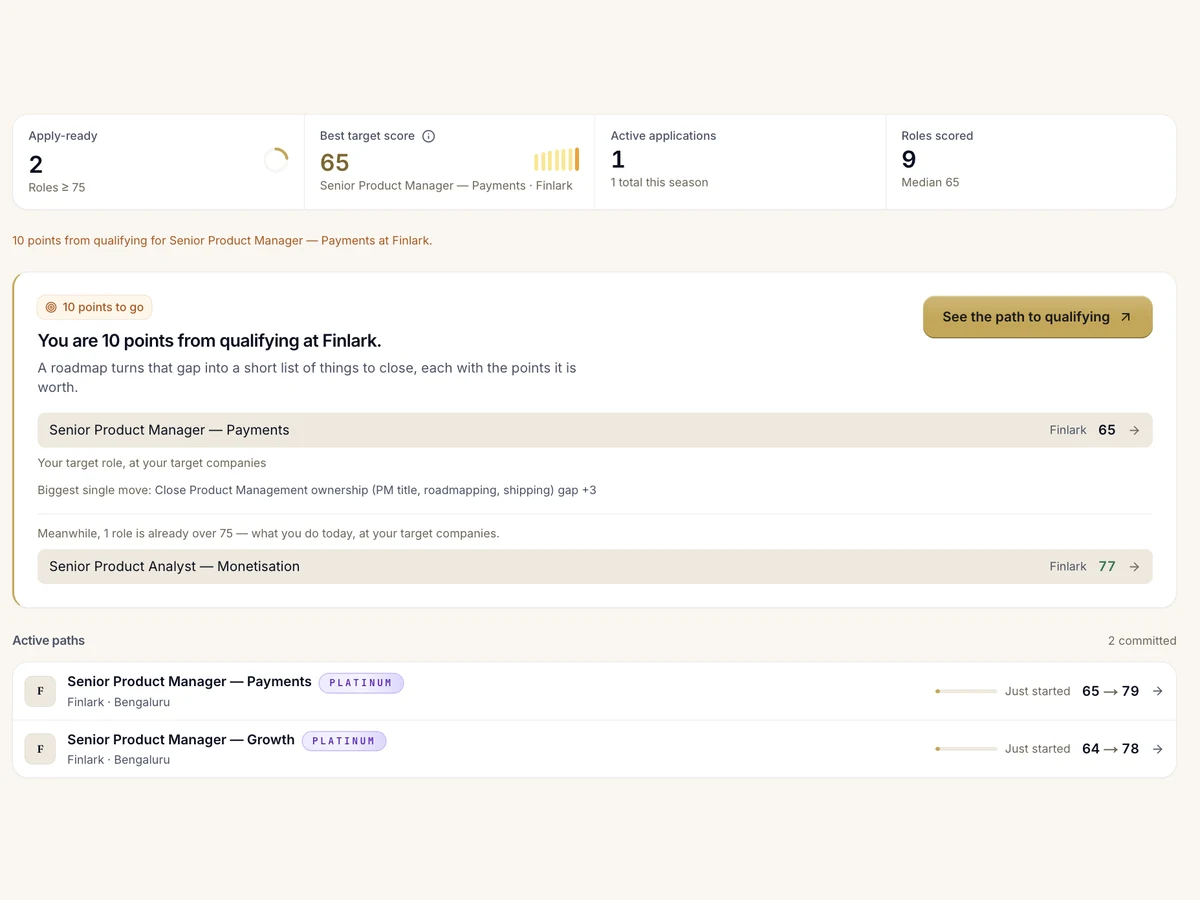Screen dimensions: 1200x900
Task: Click See the path to qualifying button
Action: [1037, 317]
